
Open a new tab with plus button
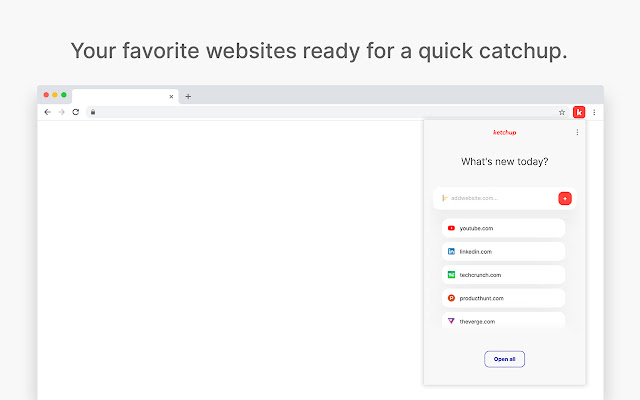click(x=188, y=96)
